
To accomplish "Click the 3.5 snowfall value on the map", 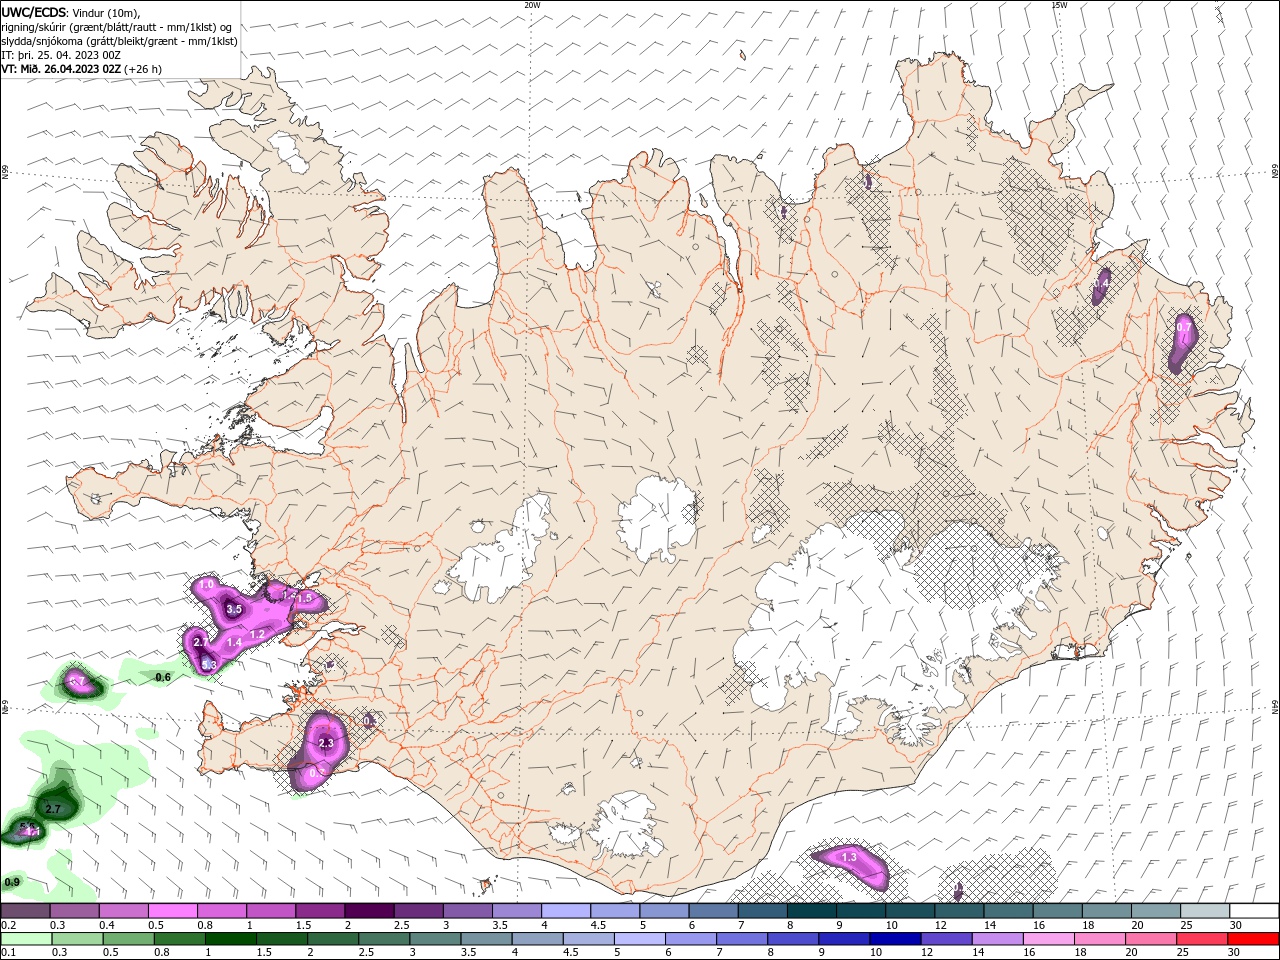I will [234, 608].
